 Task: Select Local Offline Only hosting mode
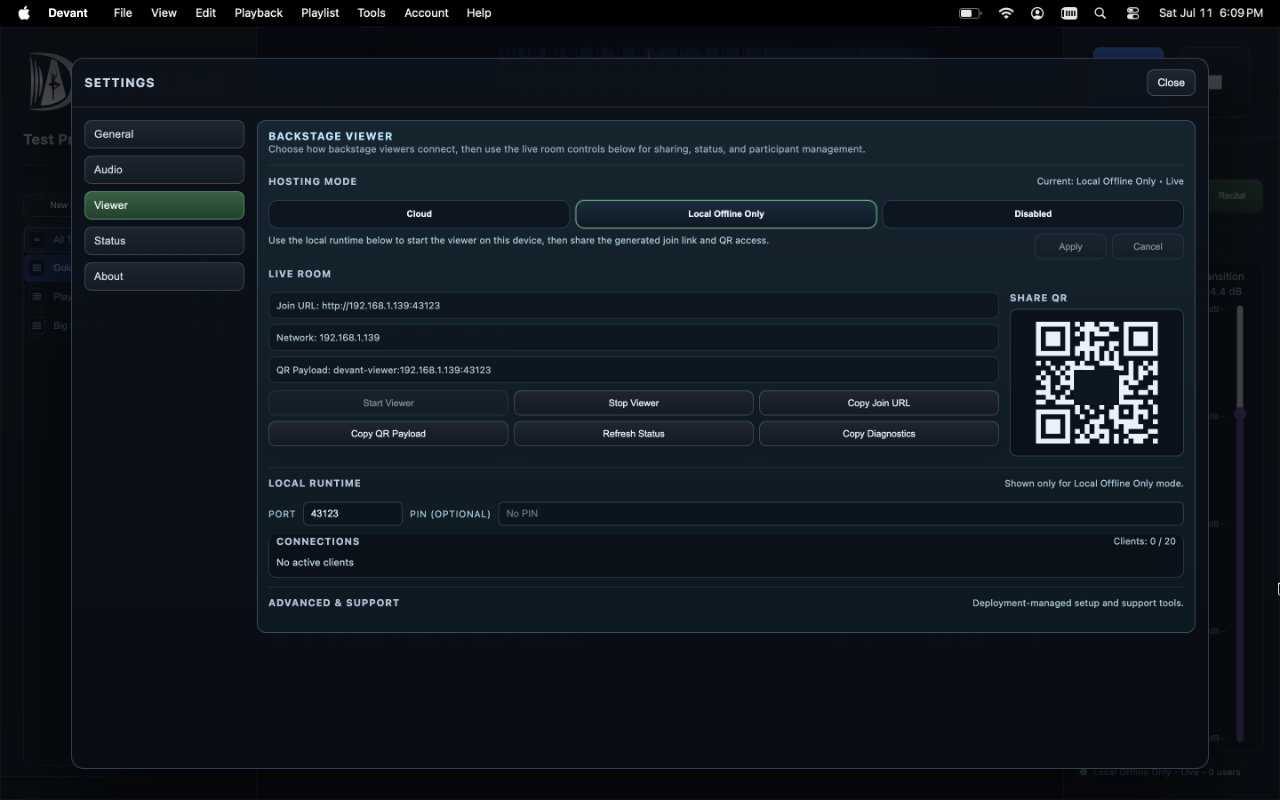pos(726,214)
